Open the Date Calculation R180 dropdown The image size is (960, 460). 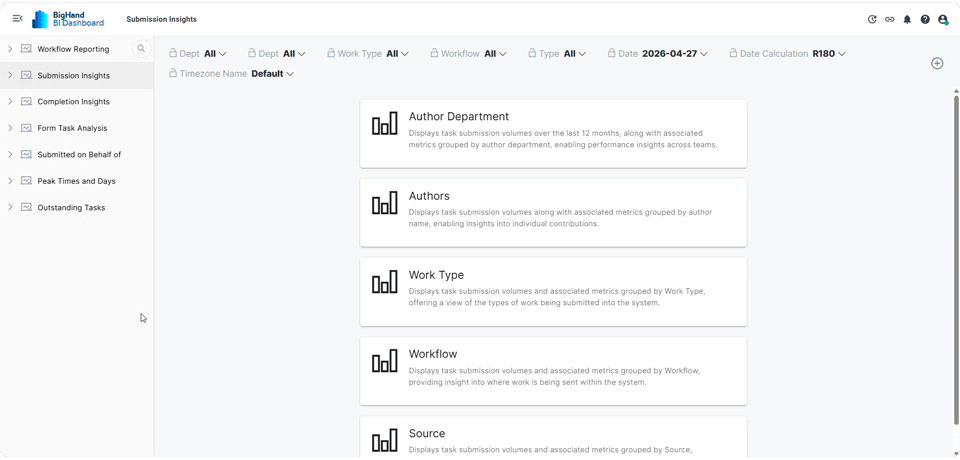click(x=829, y=54)
